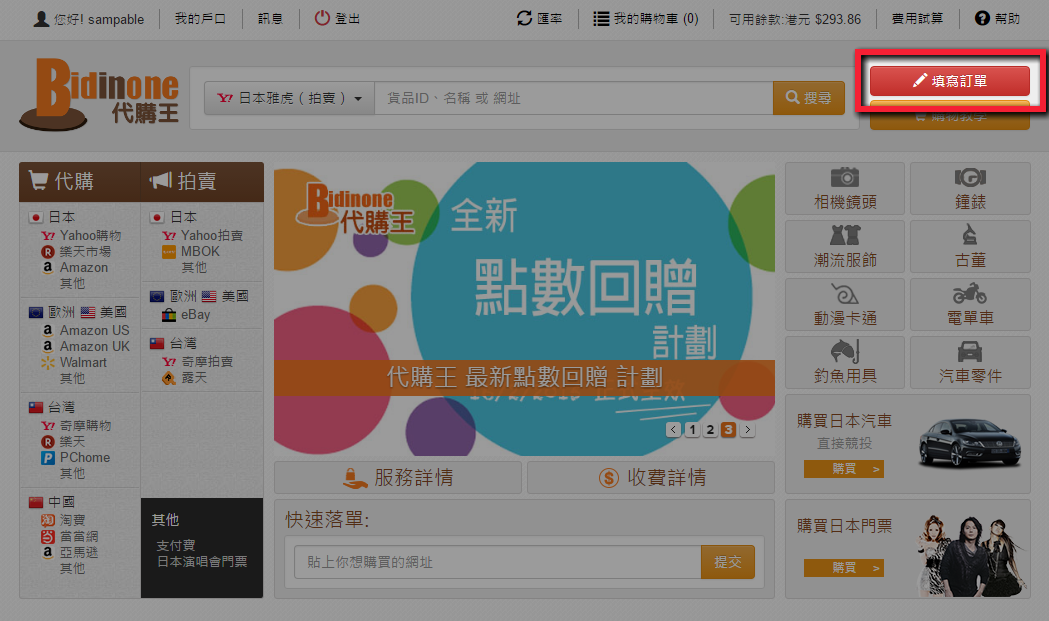
Task: Open Yahoo購物 under 代購 日本
Action: (90, 236)
